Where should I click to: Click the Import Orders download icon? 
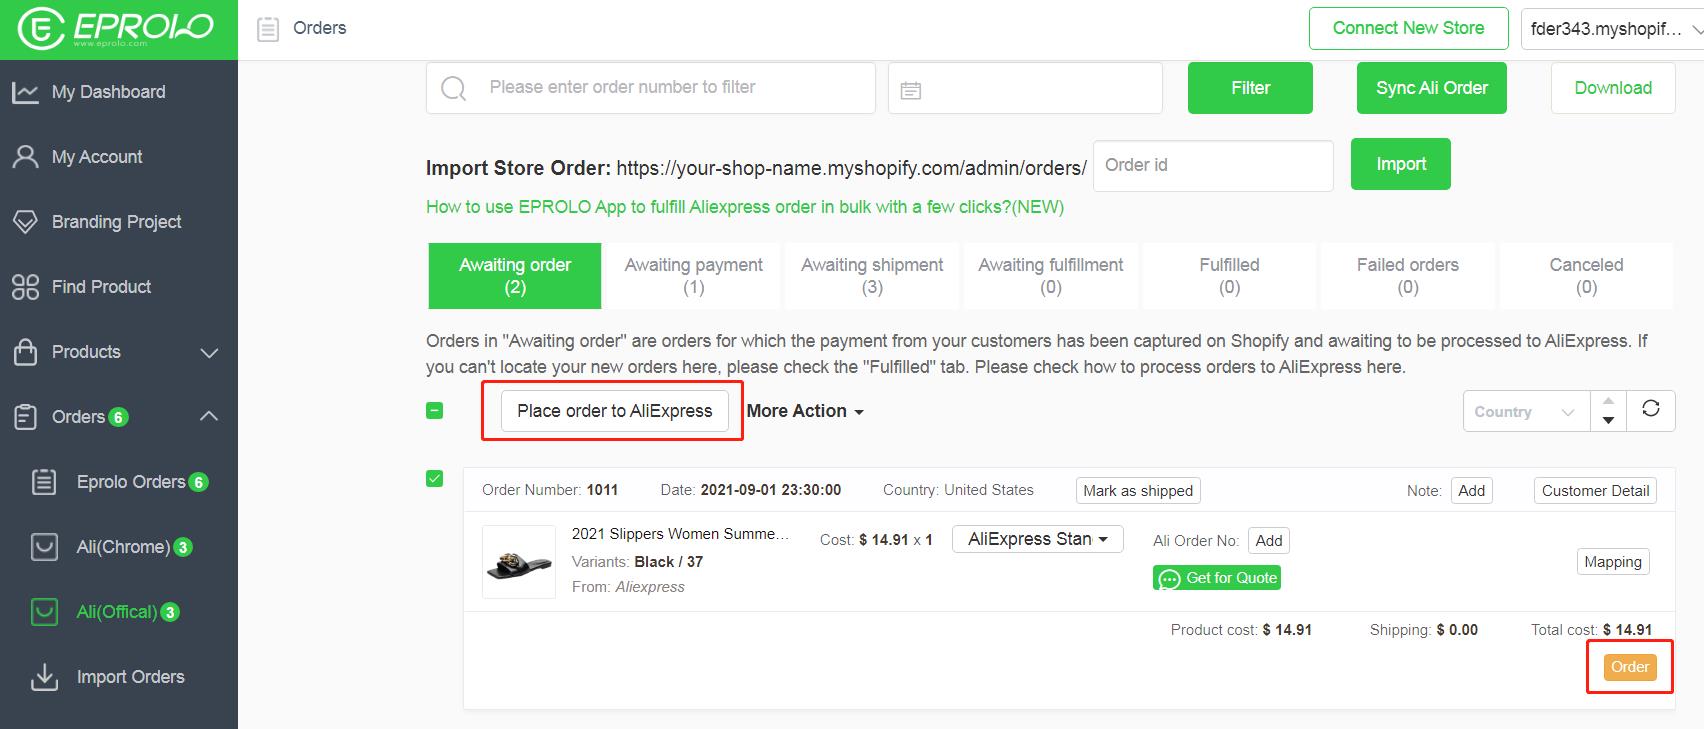point(44,677)
